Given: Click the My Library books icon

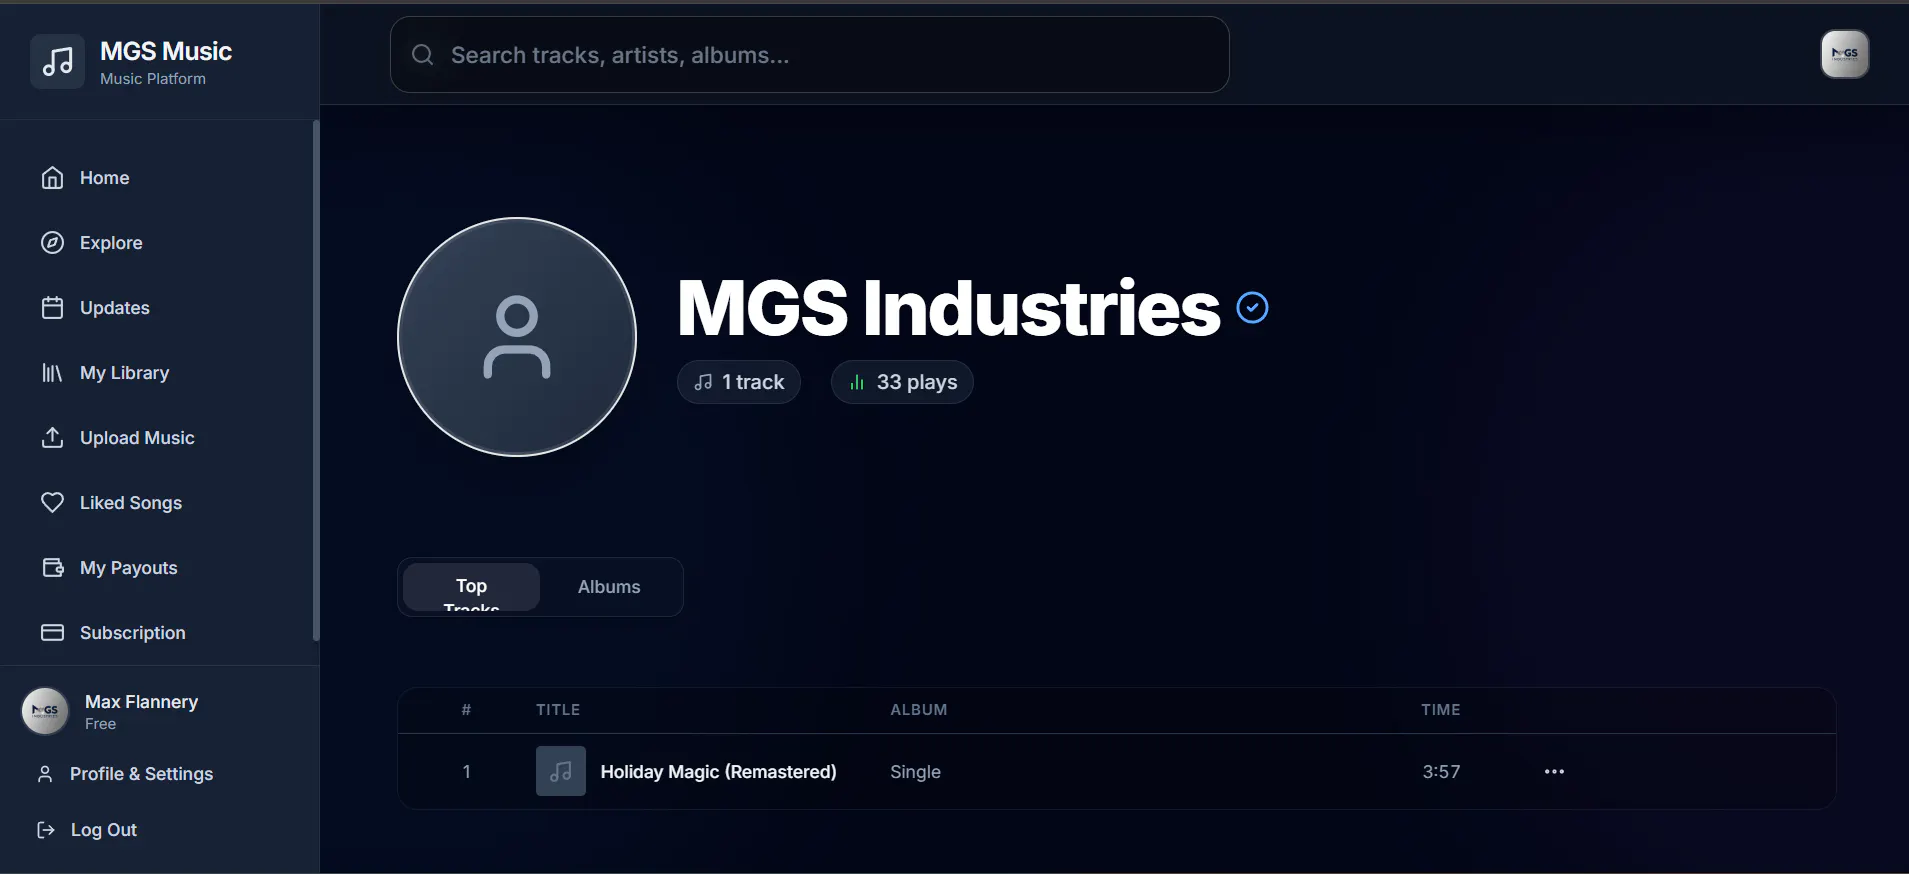Looking at the screenshot, I should 52,373.
